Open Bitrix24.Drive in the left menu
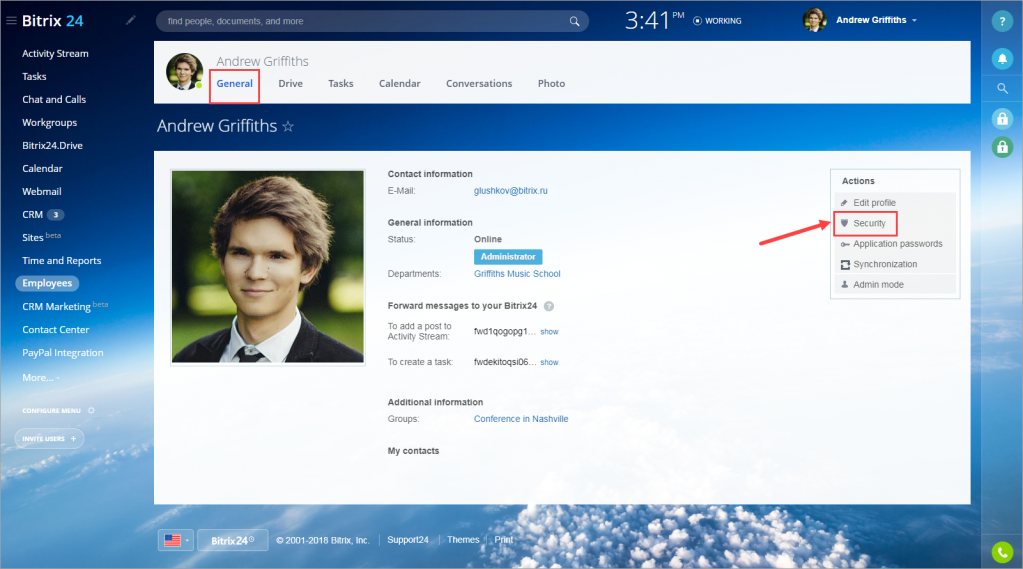1023x569 pixels. (52, 146)
